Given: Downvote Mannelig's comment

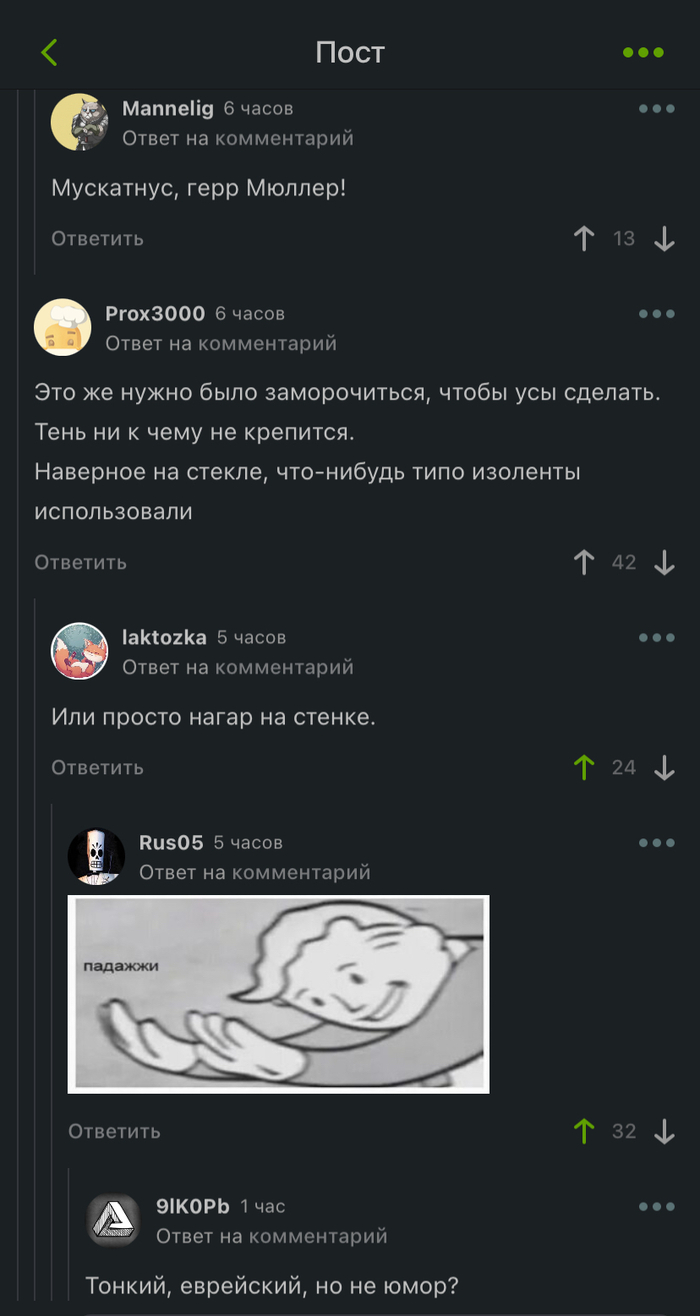Looking at the screenshot, I should coord(665,239).
